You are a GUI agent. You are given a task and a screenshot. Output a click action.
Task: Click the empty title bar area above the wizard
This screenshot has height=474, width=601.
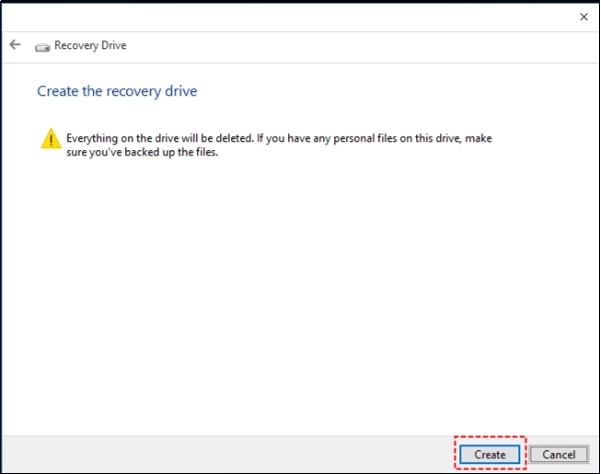tap(300, 17)
